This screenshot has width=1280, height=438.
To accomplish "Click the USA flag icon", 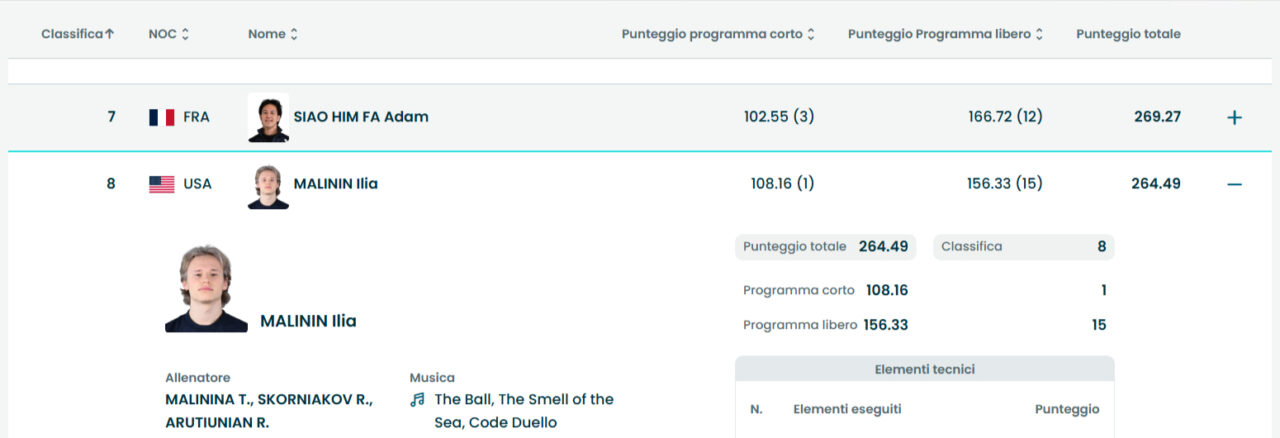I will click(161, 184).
